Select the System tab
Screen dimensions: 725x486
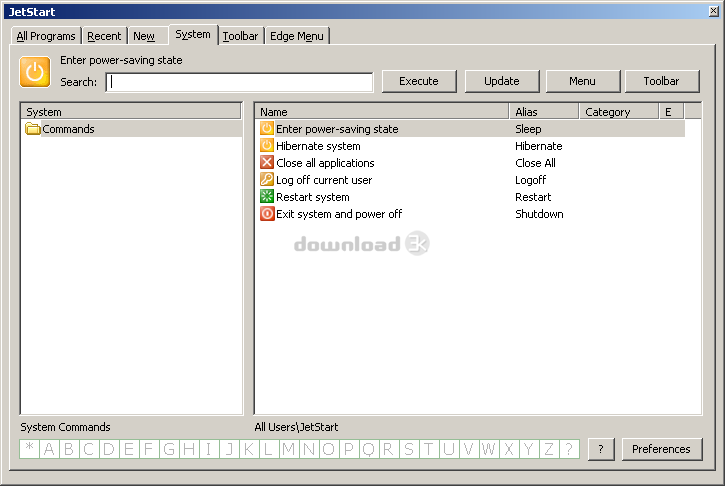pos(193,34)
